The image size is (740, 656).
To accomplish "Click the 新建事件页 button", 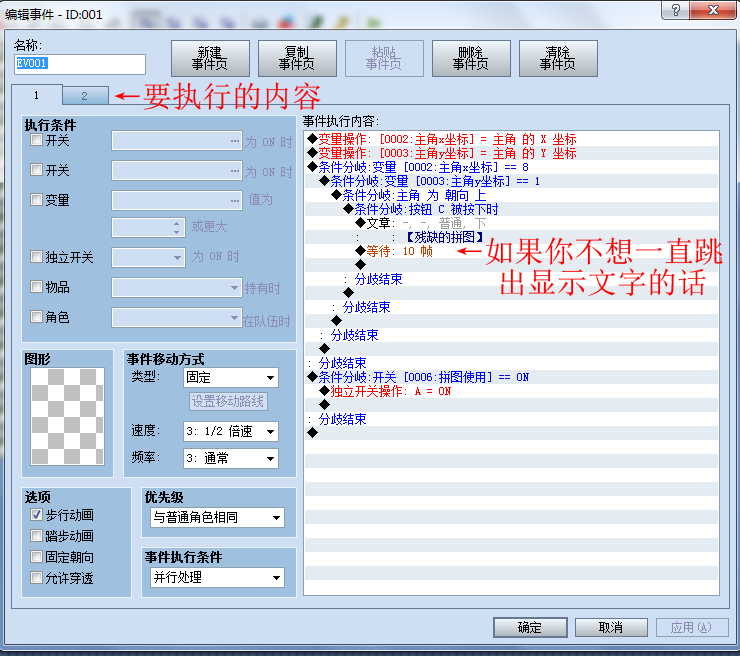I will click(210, 59).
